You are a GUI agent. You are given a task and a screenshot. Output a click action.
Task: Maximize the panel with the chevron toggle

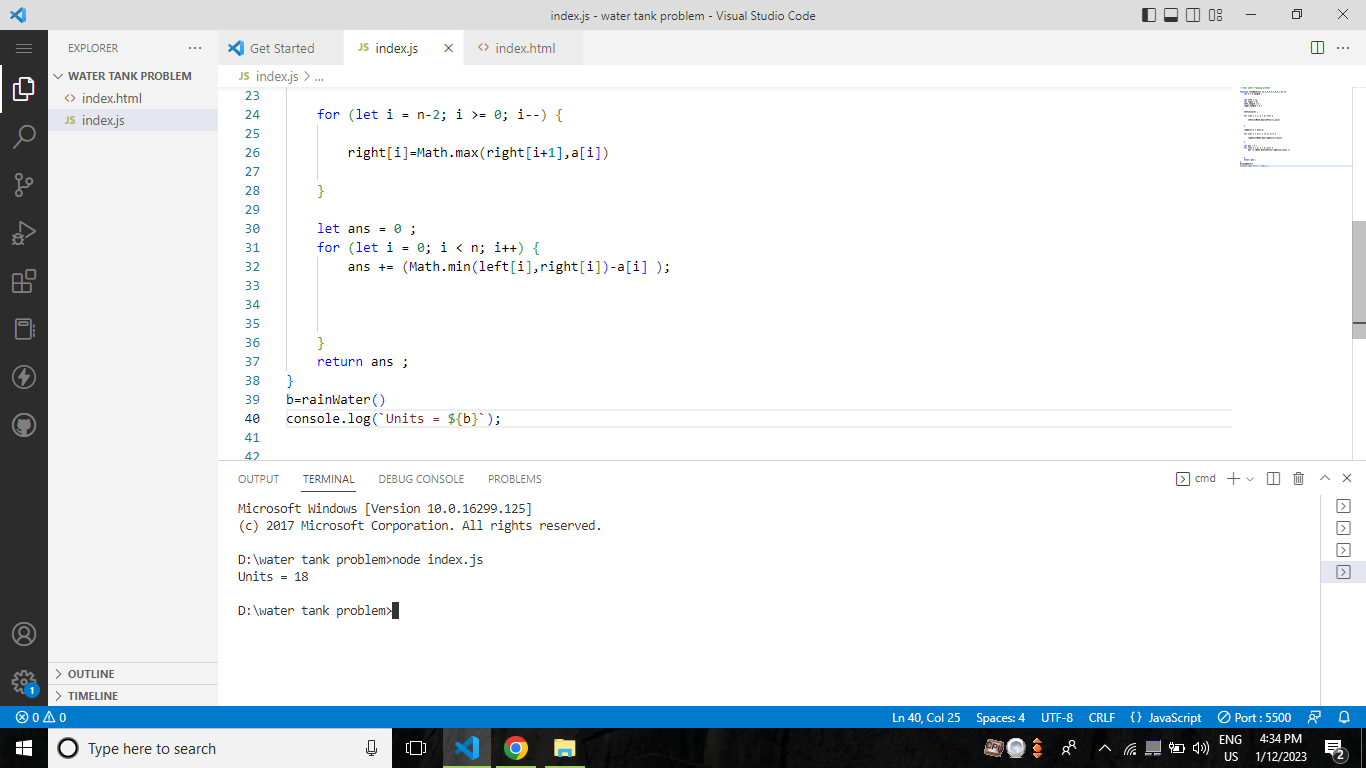[x=1324, y=478]
